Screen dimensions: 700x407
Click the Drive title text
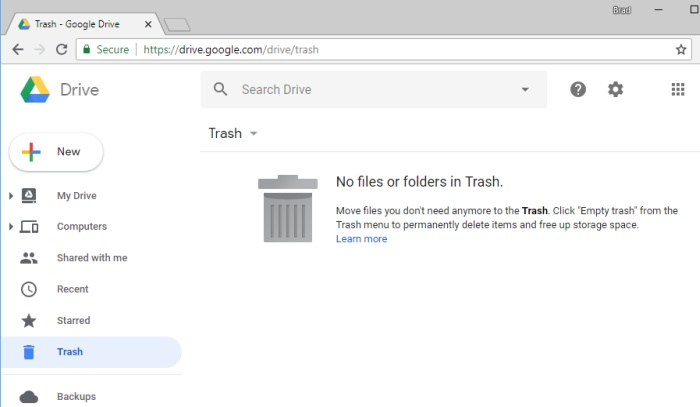pyautogui.click(x=79, y=90)
